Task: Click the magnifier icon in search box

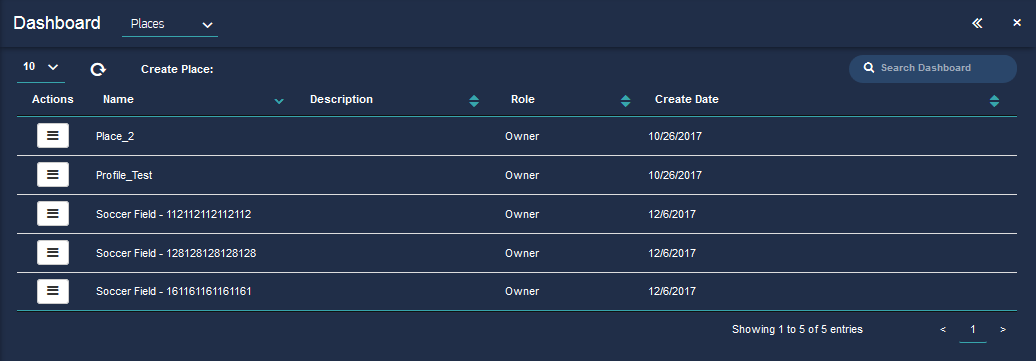Action: [x=869, y=67]
